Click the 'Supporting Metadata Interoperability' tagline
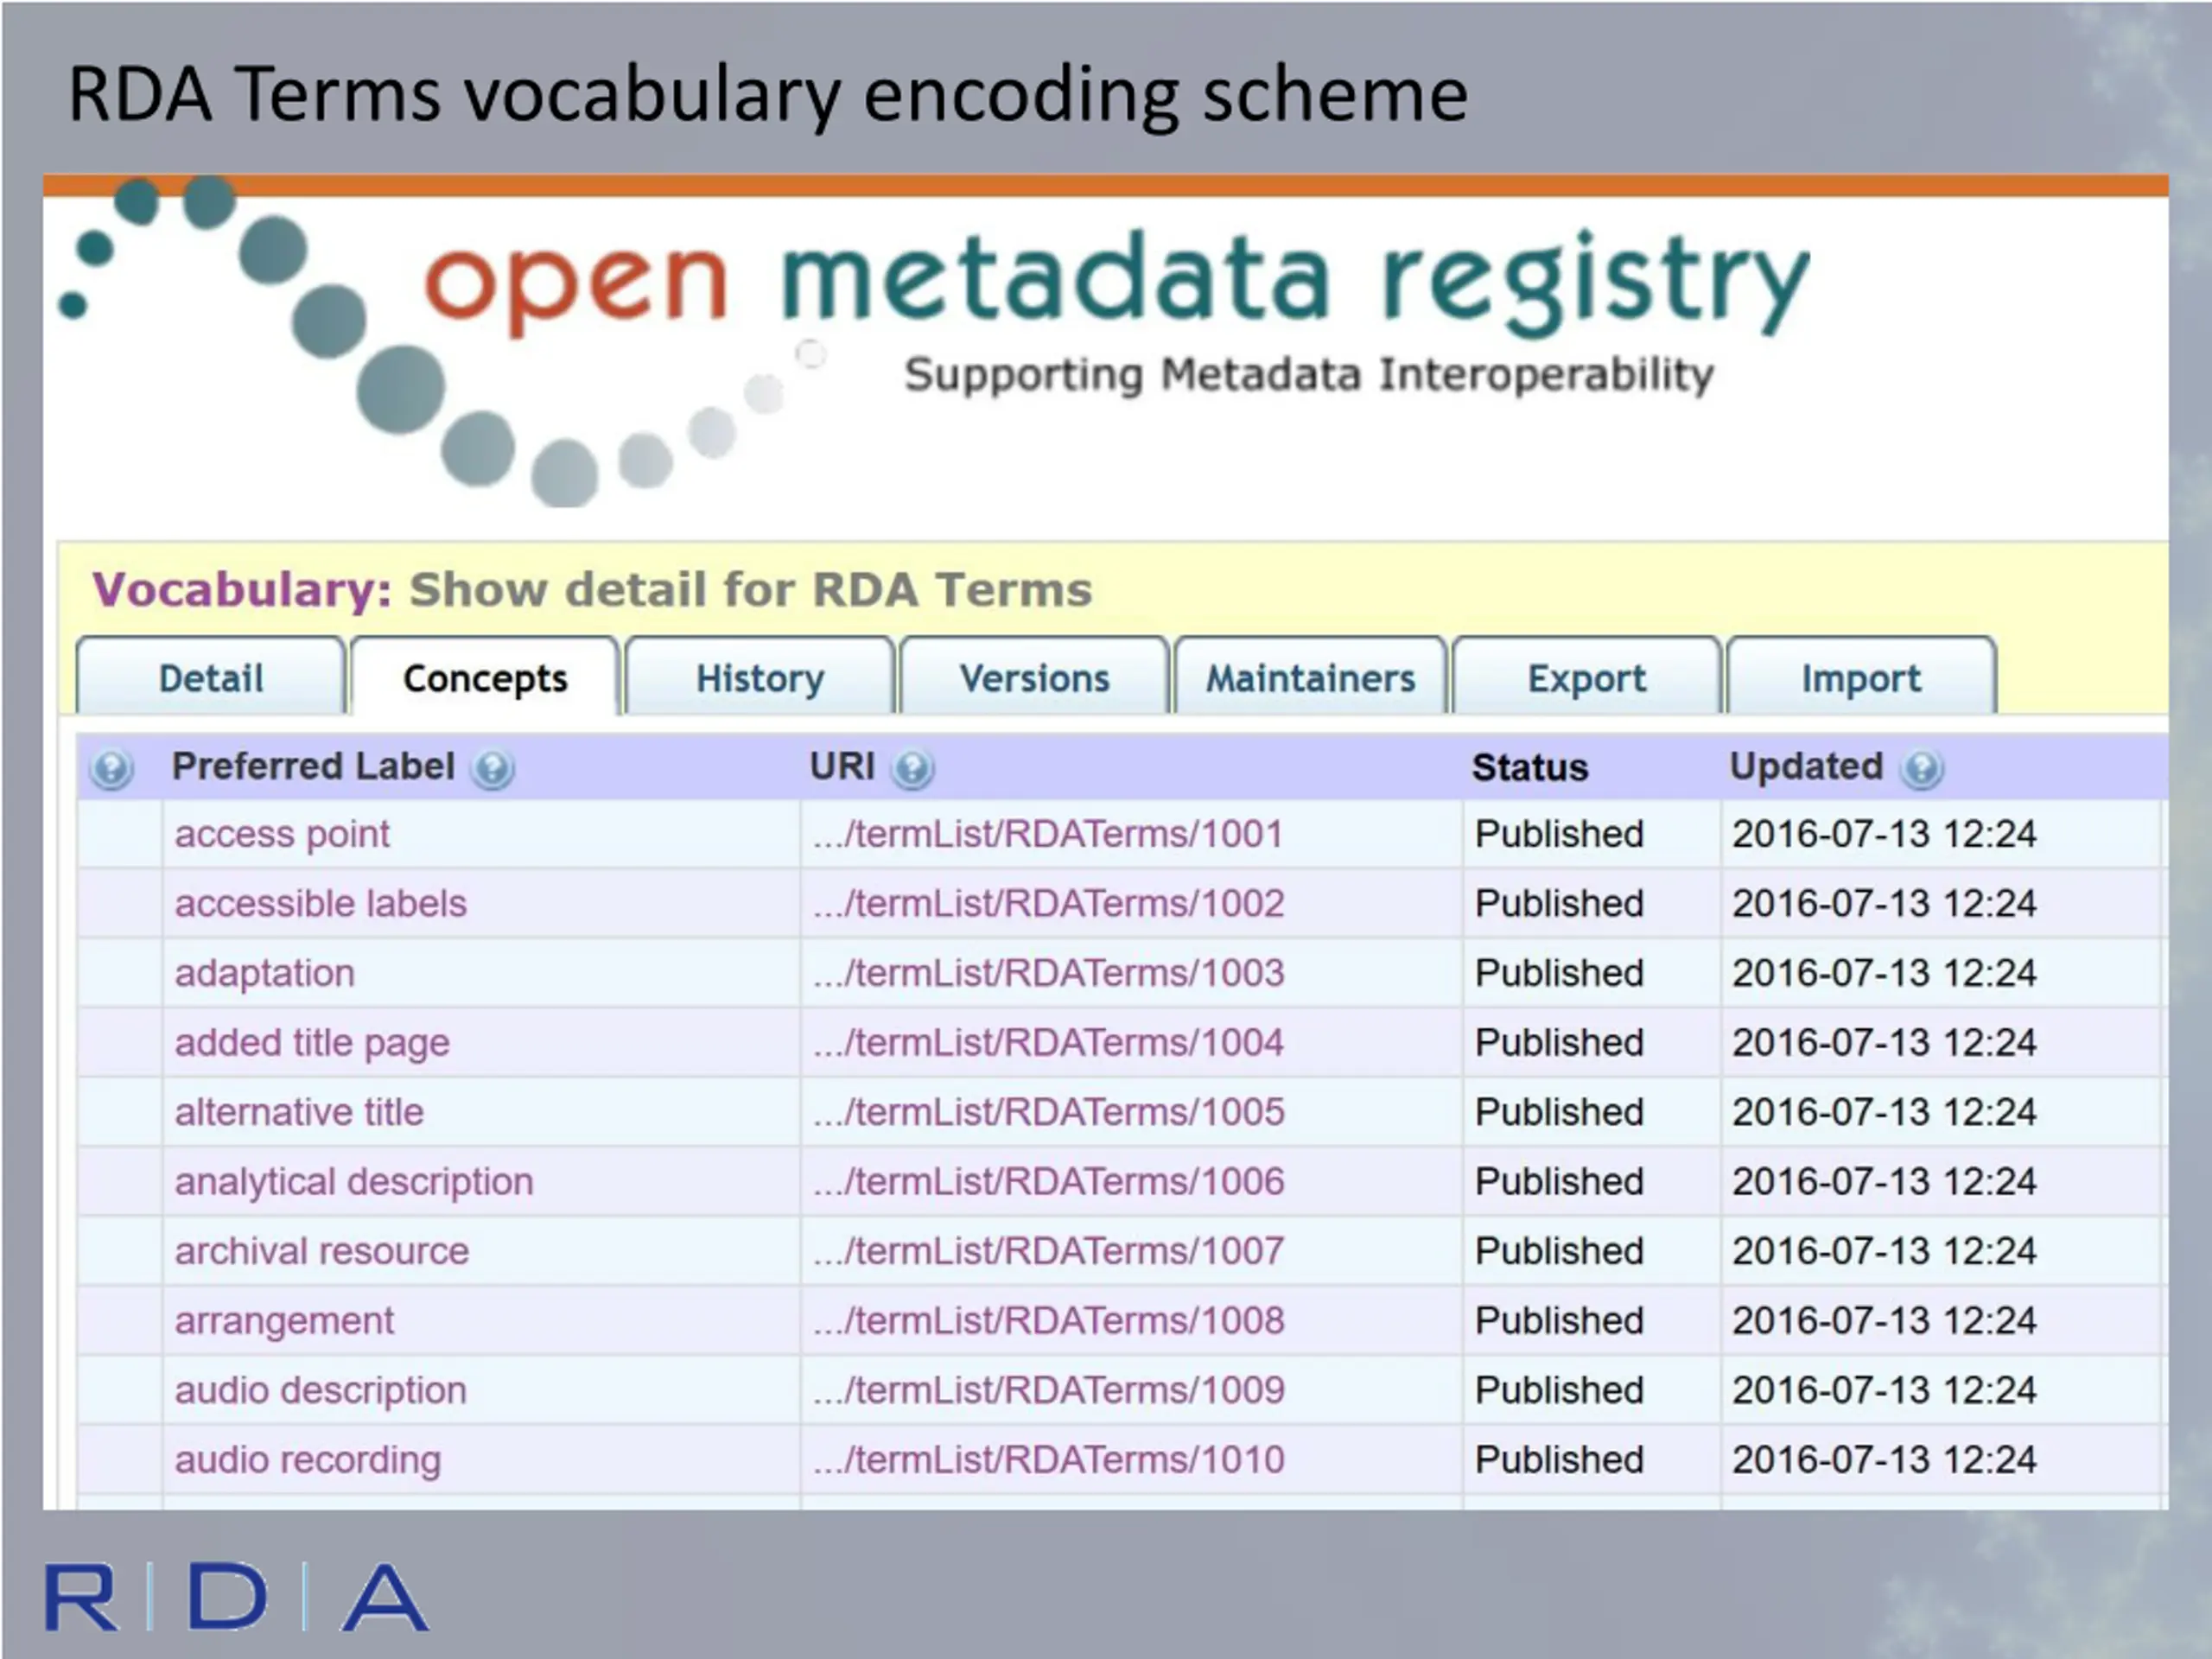The image size is (2212, 1659). [1309, 375]
